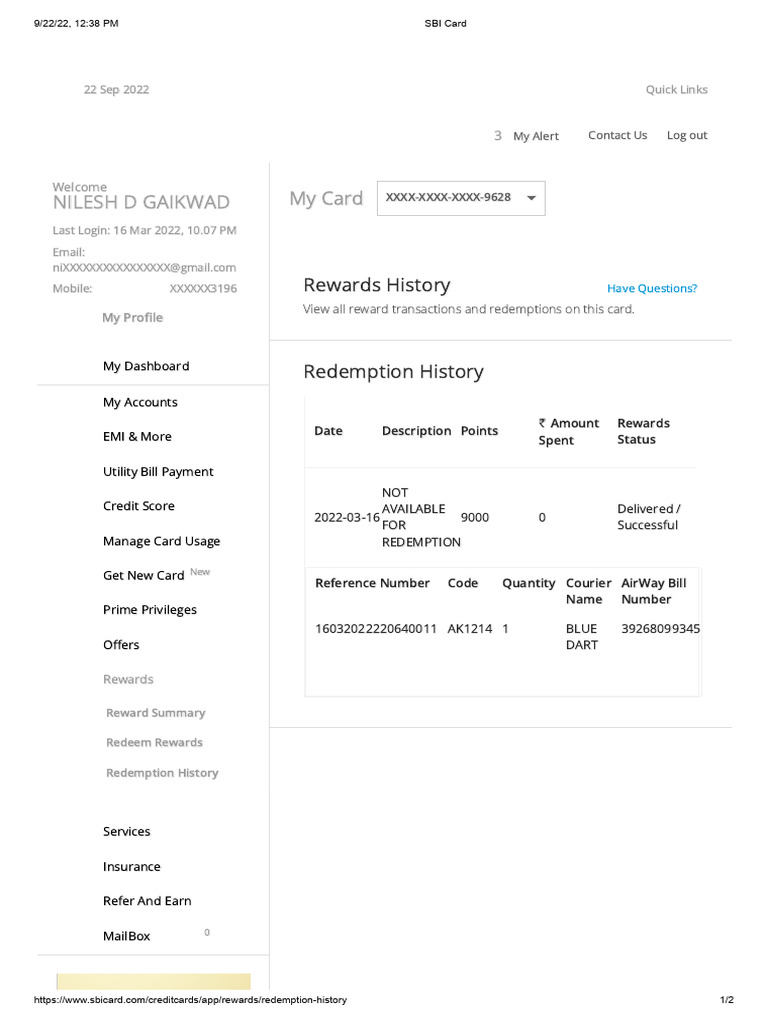Image resolution: width=768 pixels, height=1024 pixels.
Task: Click the Code column header
Action: (x=462, y=583)
